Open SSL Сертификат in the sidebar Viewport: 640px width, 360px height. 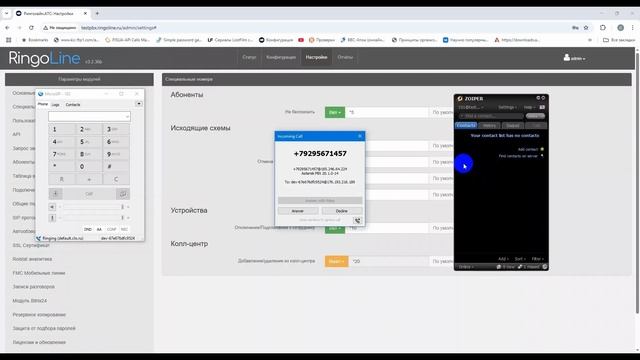31,245
